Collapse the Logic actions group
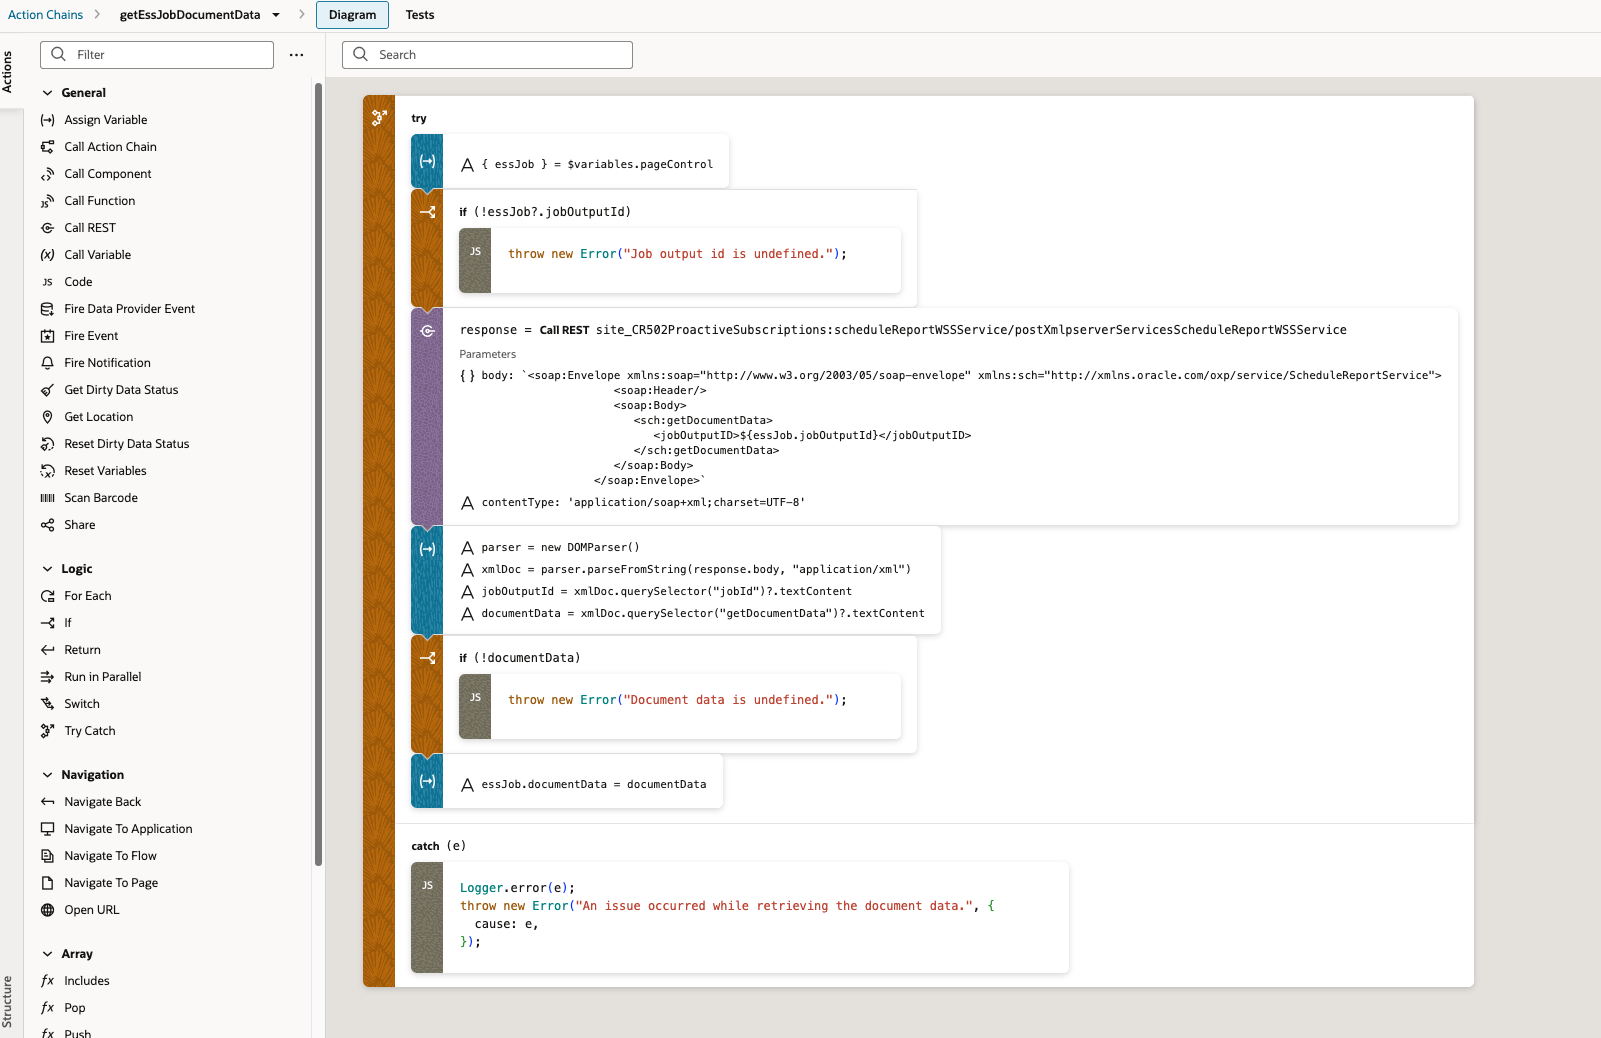The image size is (1601, 1038). (47, 569)
